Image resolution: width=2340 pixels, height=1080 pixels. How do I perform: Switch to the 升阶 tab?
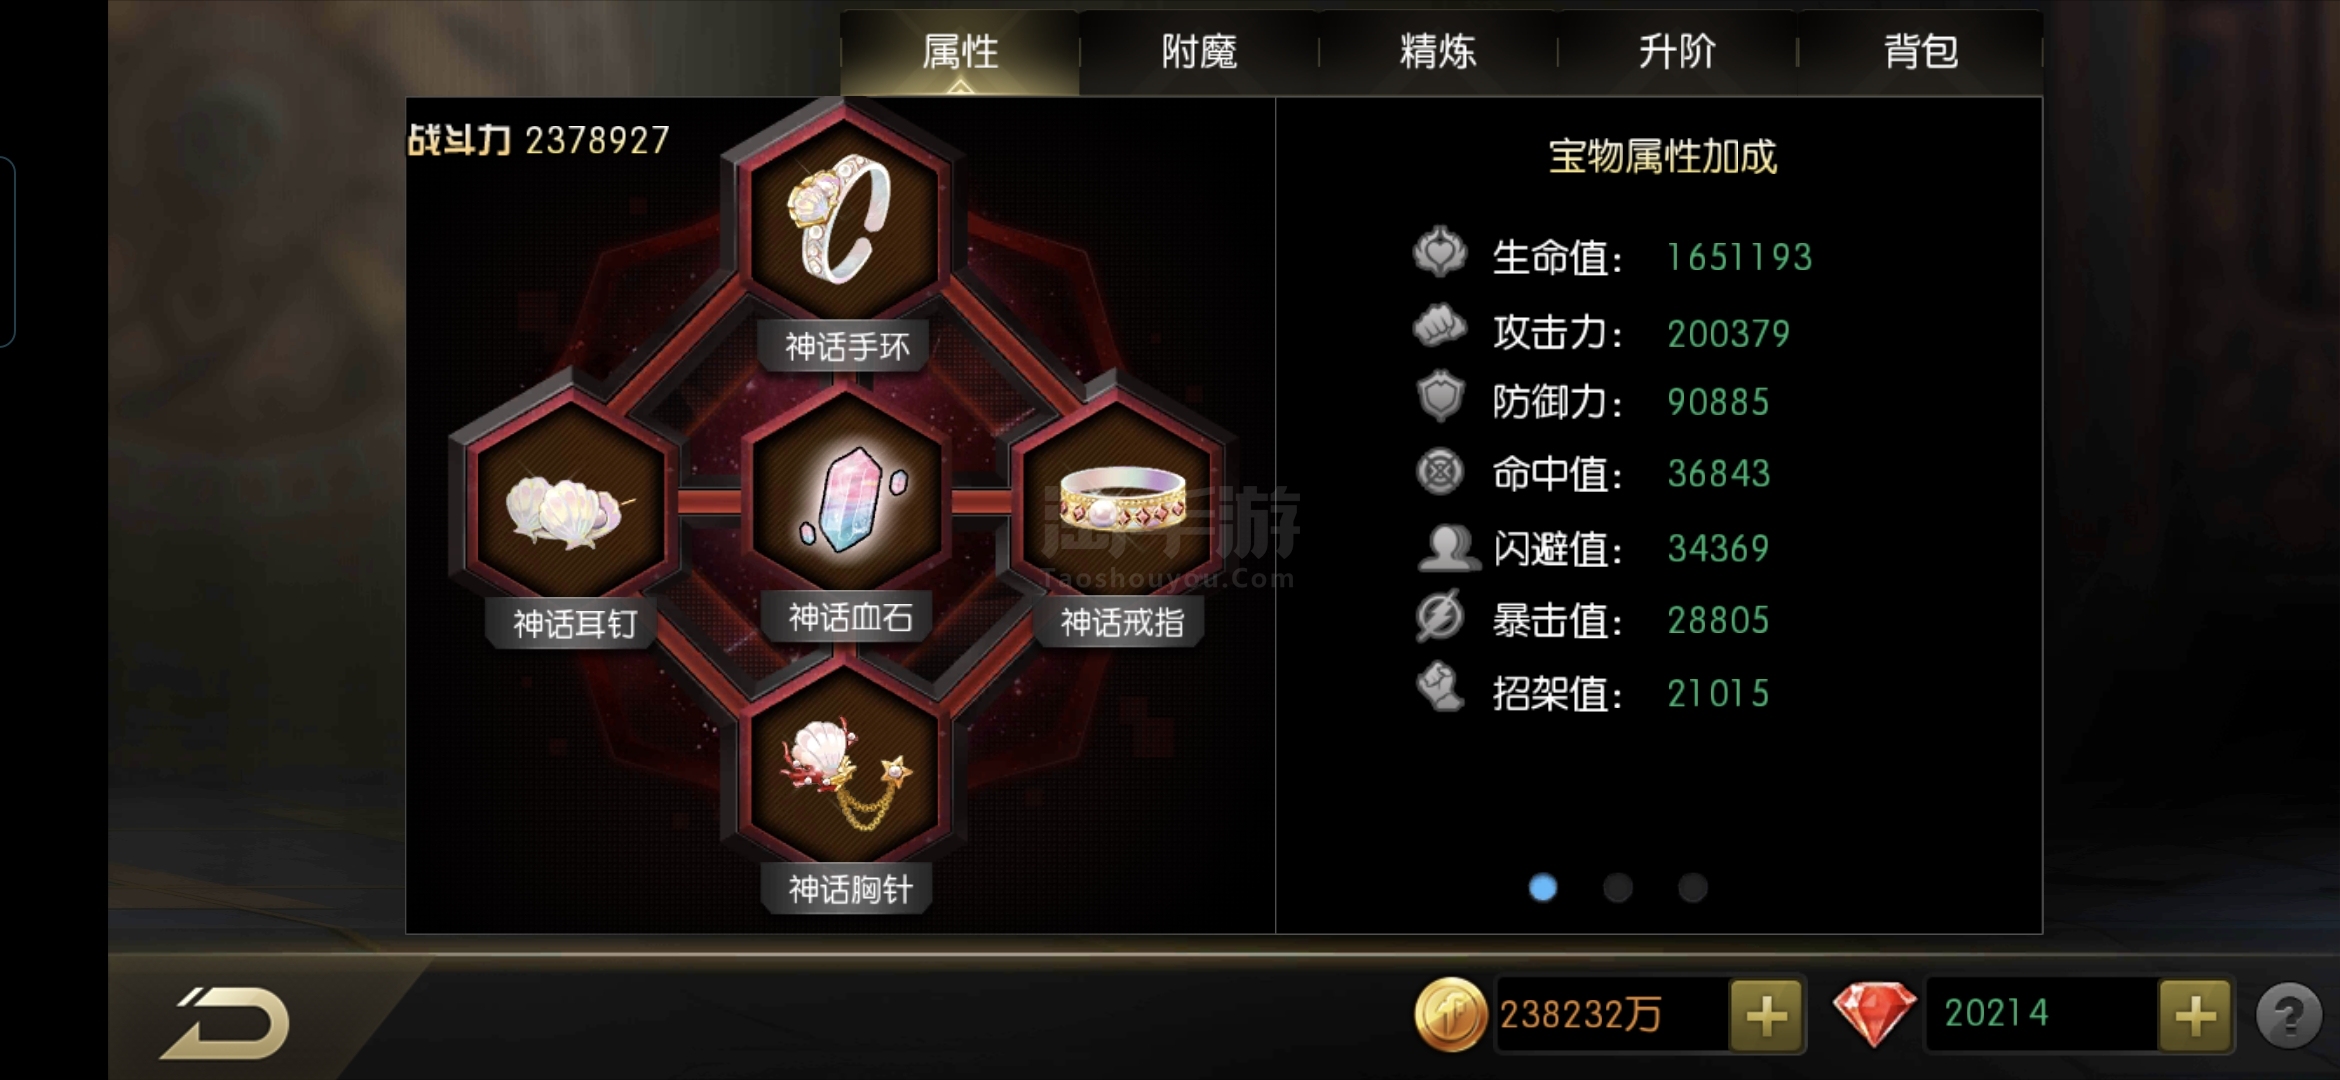point(1677,52)
